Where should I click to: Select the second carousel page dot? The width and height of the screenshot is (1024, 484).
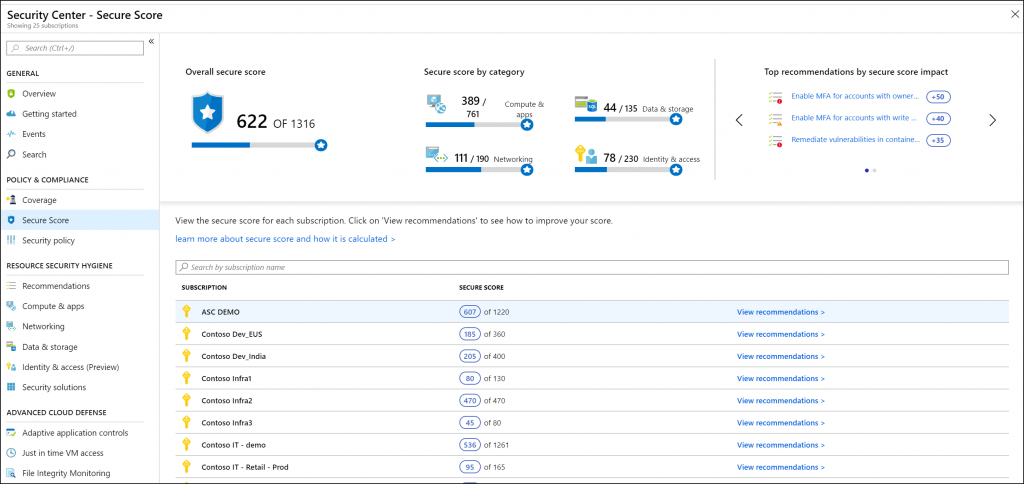point(874,170)
